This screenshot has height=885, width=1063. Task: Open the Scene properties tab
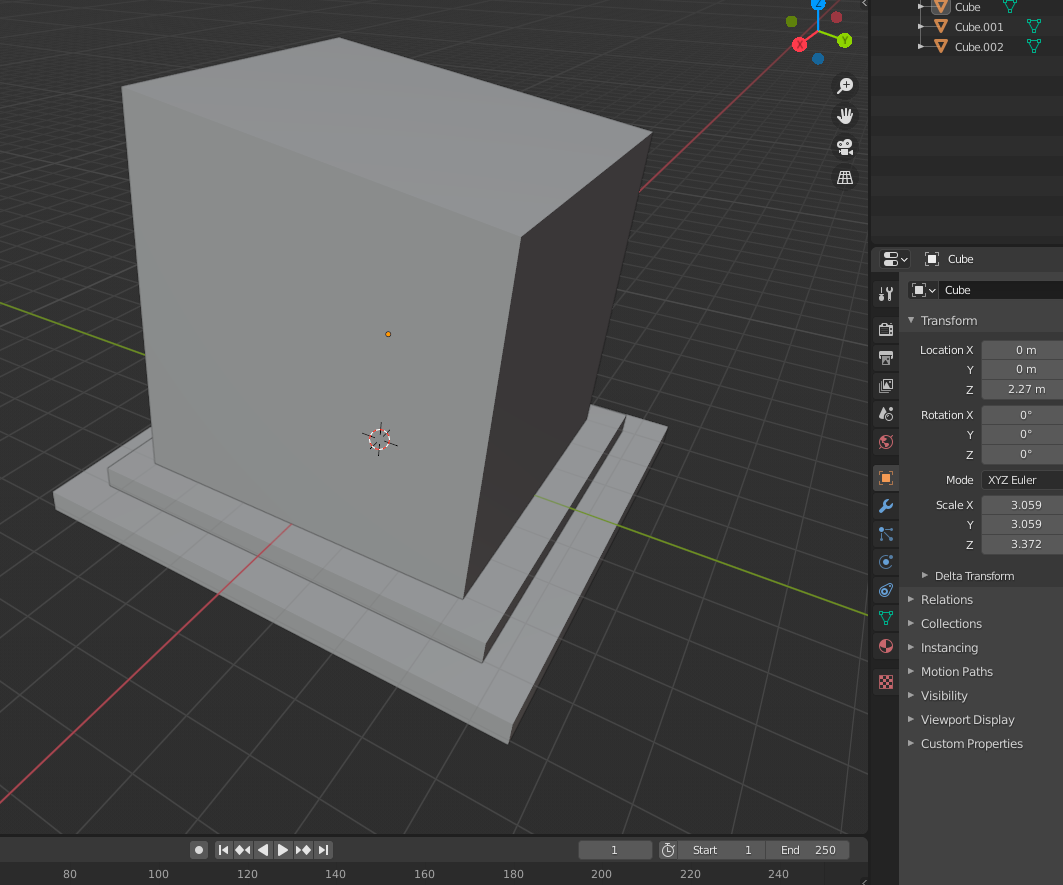pyautogui.click(x=885, y=414)
